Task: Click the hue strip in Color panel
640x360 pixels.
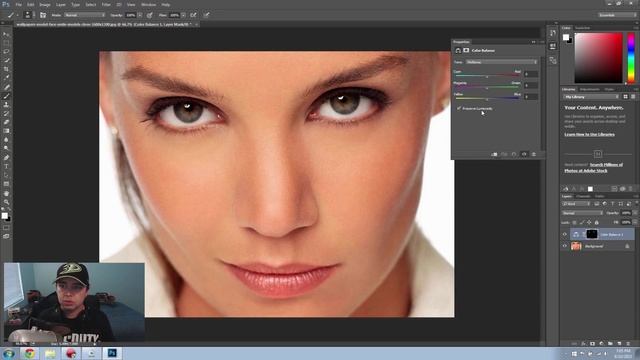Action: point(631,58)
